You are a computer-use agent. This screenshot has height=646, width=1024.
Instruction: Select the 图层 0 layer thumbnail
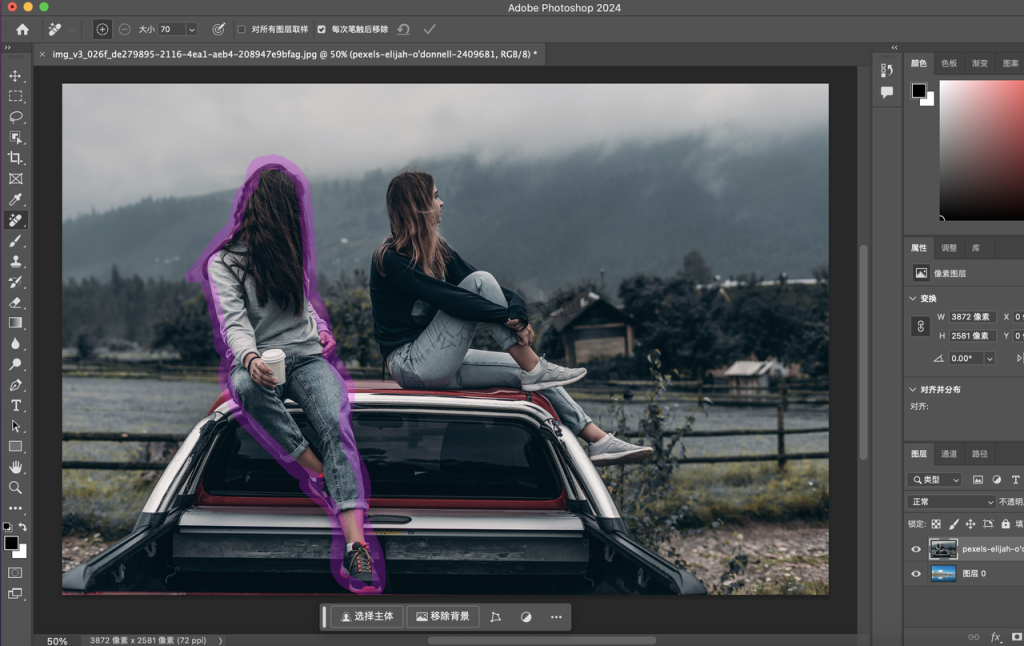point(943,573)
